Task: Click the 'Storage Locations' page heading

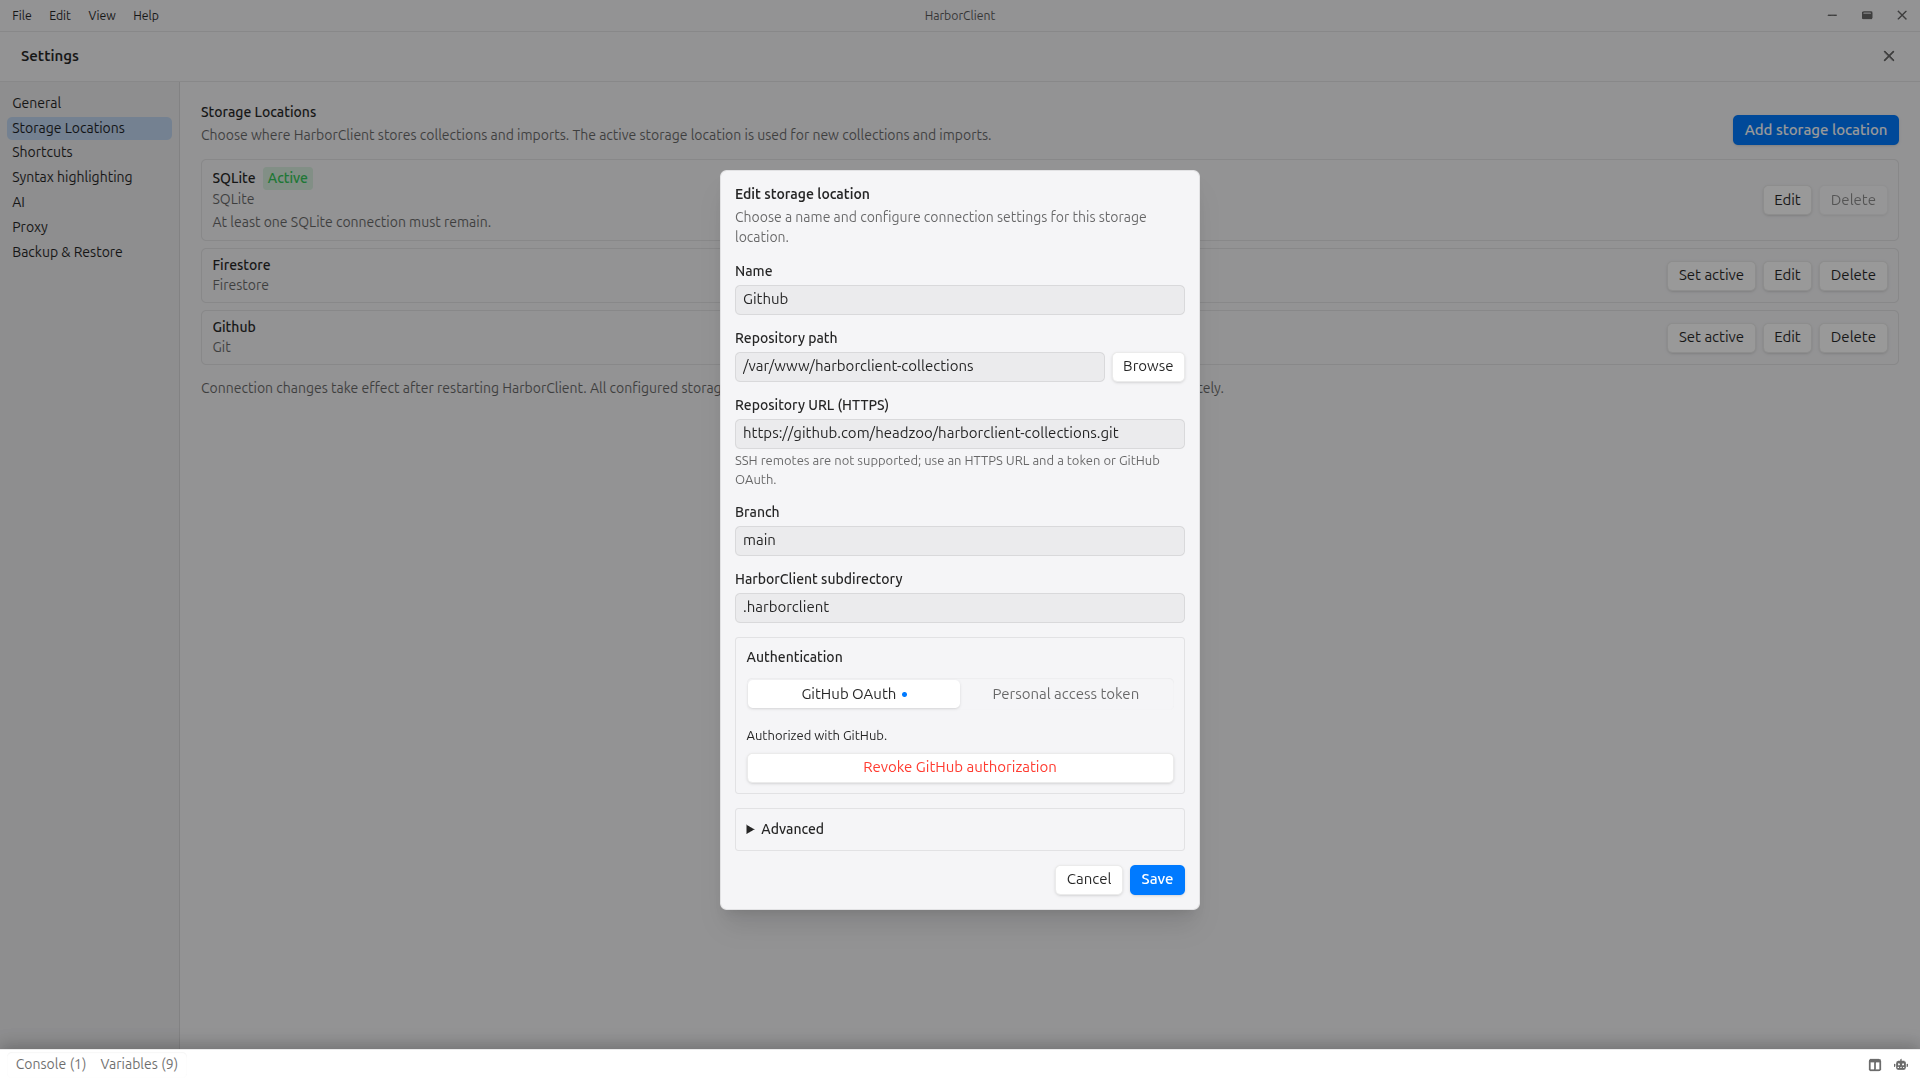Action: pyautogui.click(x=258, y=112)
